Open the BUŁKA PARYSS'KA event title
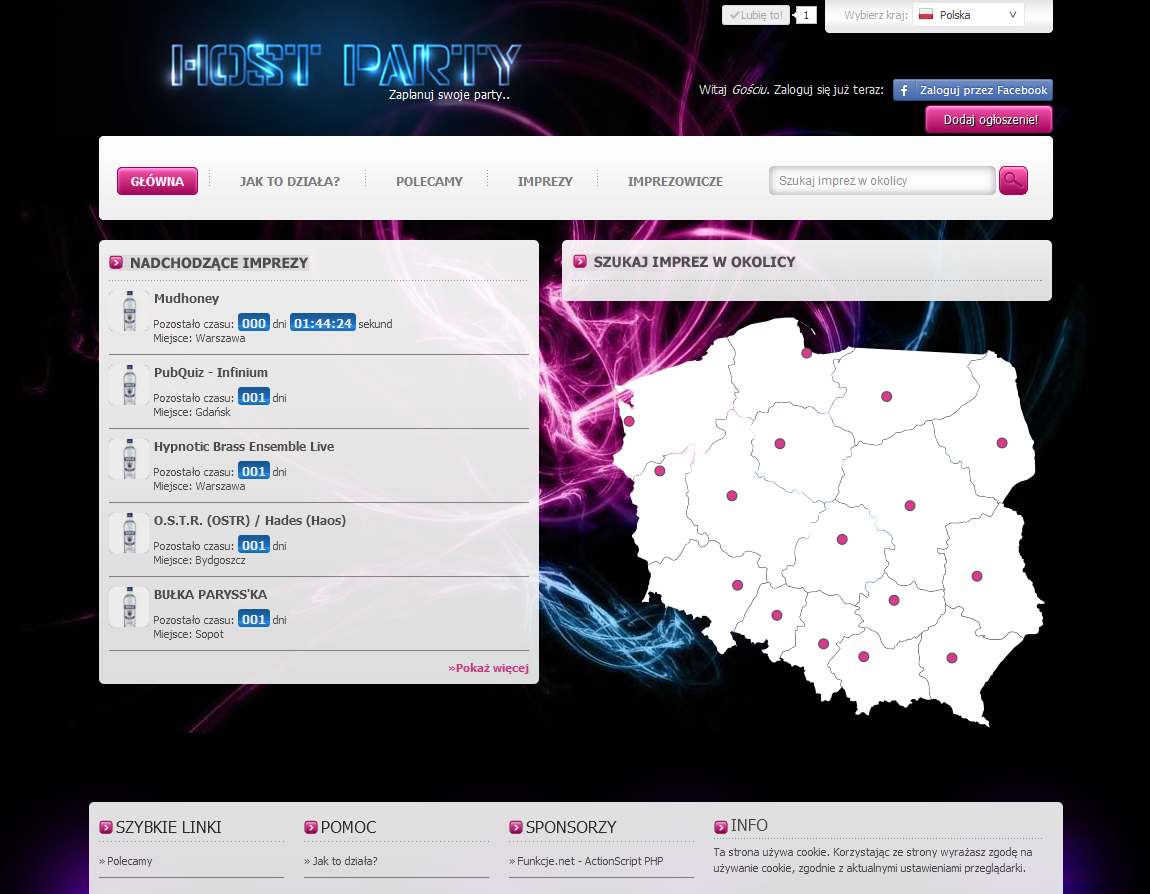Viewport: 1150px width, 894px height. 210,595
